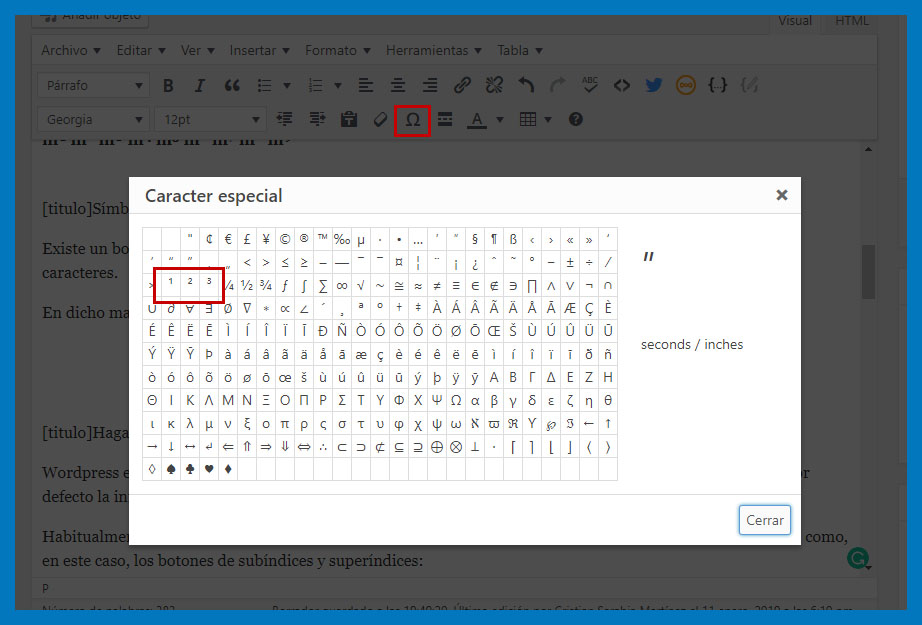Click the Cerrar button
Screen dimensions: 922x625
click(764, 520)
